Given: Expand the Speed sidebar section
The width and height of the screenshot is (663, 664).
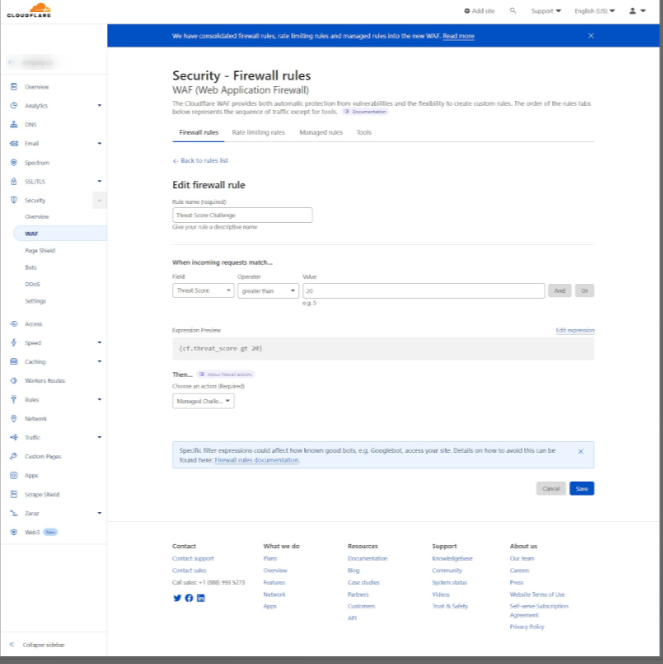Looking at the screenshot, I should click(99, 343).
